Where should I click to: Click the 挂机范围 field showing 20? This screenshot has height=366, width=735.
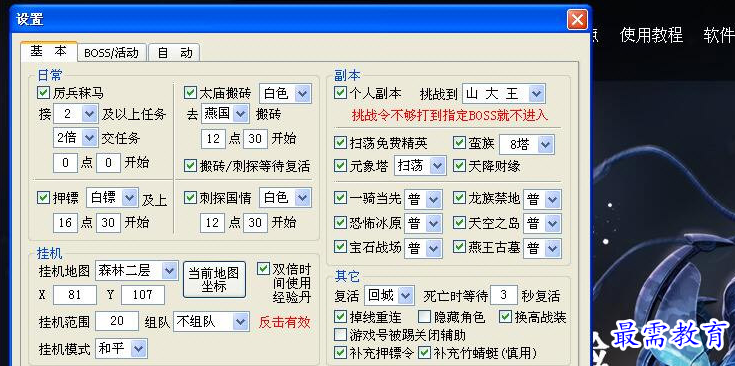117,321
